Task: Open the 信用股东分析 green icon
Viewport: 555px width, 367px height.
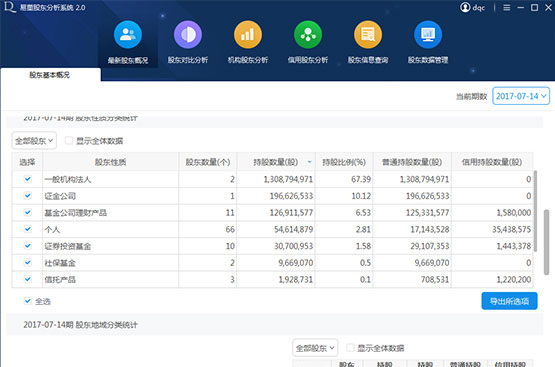Action: (308, 35)
